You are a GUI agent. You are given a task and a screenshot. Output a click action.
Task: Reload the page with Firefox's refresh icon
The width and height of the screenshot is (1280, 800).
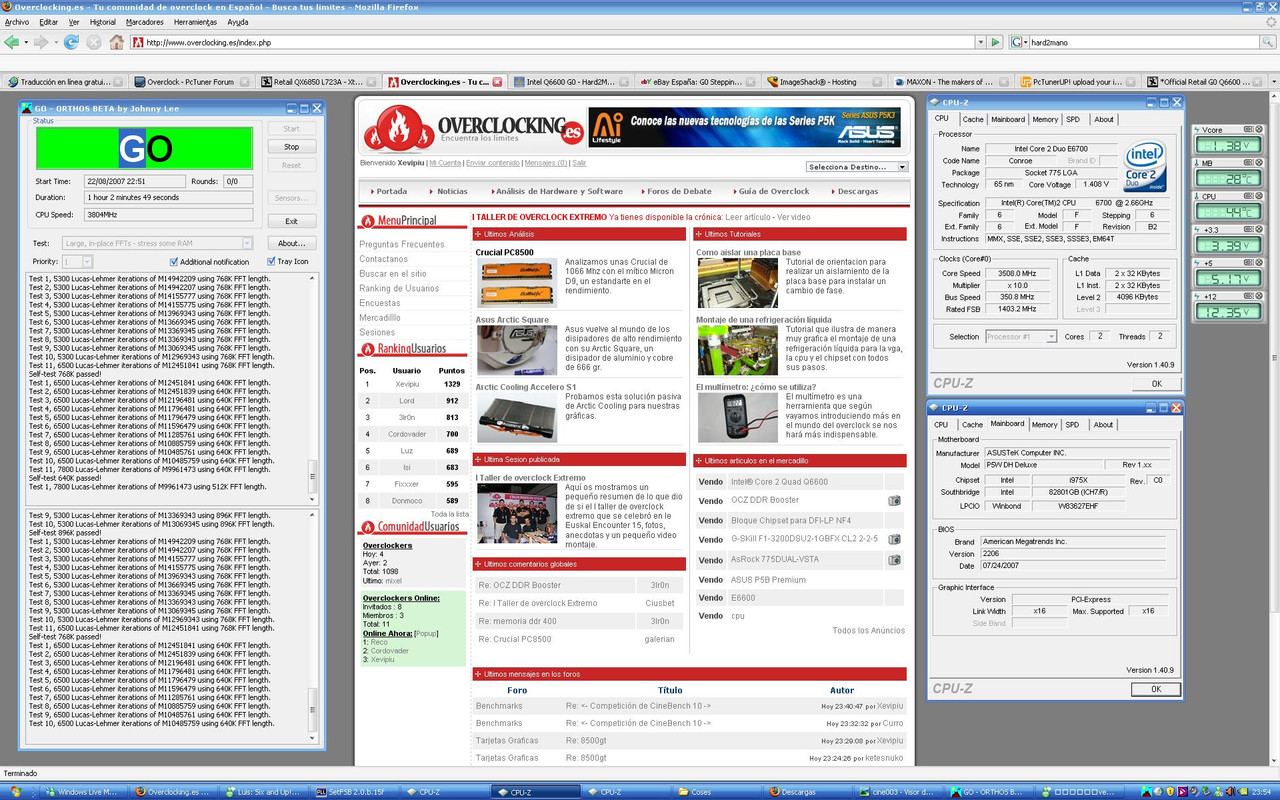point(71,42)
